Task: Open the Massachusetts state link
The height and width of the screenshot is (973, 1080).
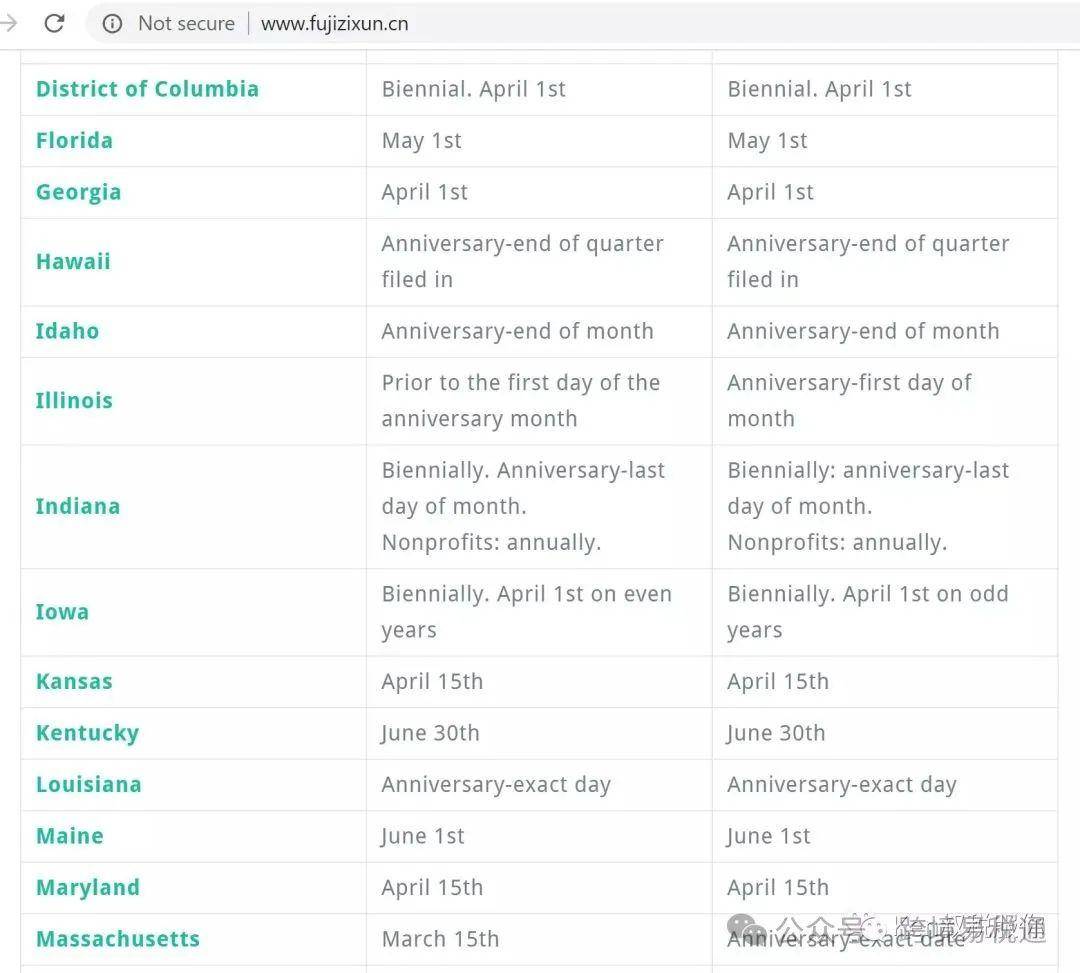Action: pyautogui.click(x=118, y=939)
